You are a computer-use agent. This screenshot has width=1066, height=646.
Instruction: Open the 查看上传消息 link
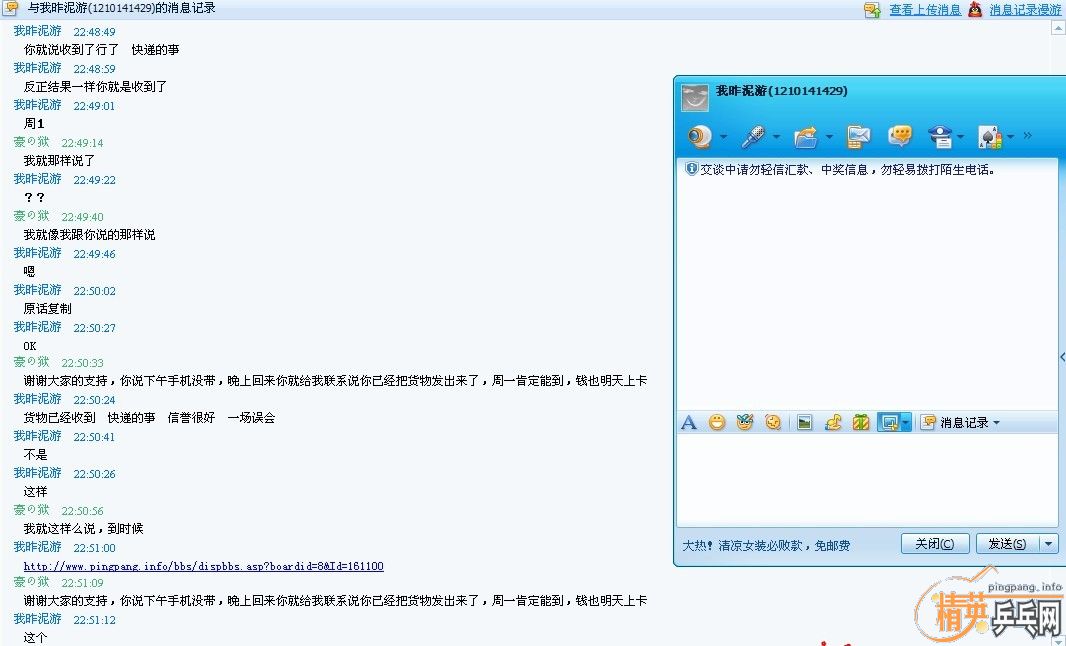point(925,10)
